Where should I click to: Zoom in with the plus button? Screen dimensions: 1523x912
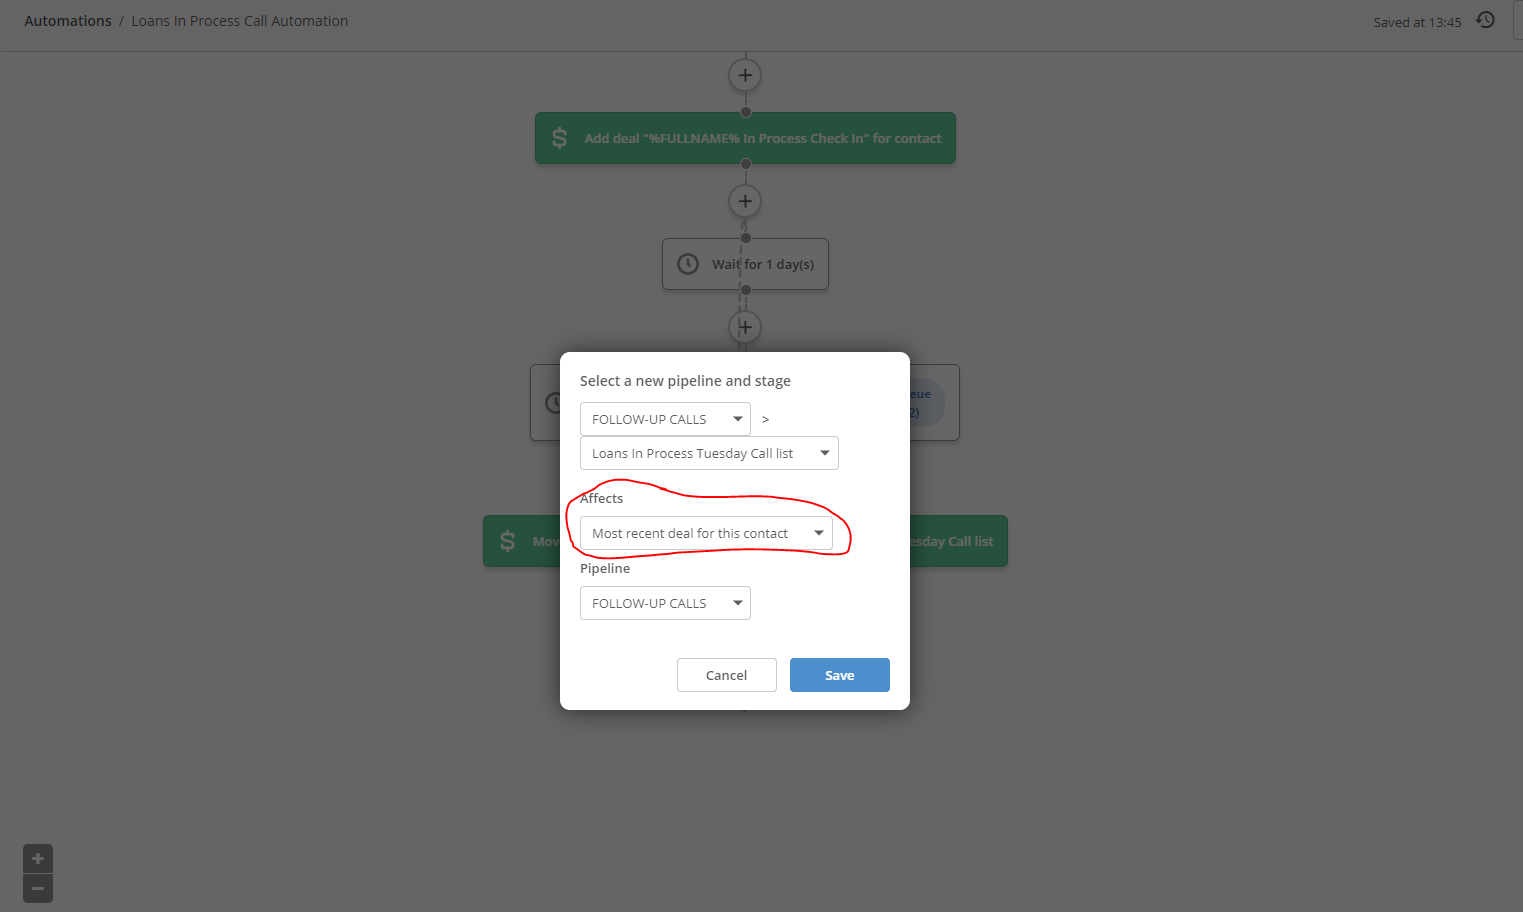click(x=38, y=859)
